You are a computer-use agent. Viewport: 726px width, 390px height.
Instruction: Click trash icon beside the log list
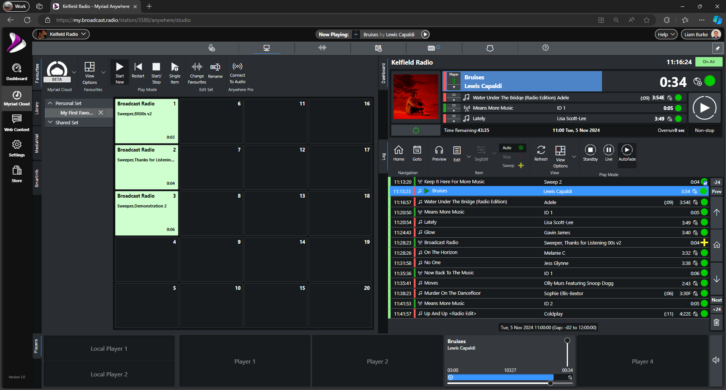716,322
